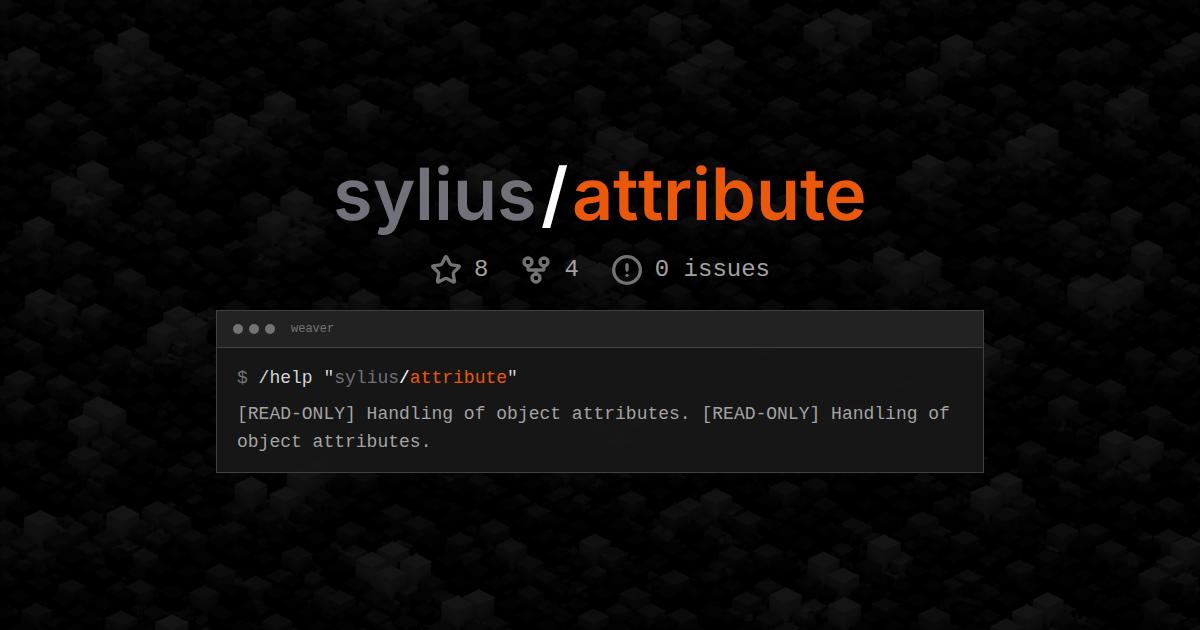Screen dimensions: 1200x630
Task: Click the star count "8"
Action: click(481, 269)
